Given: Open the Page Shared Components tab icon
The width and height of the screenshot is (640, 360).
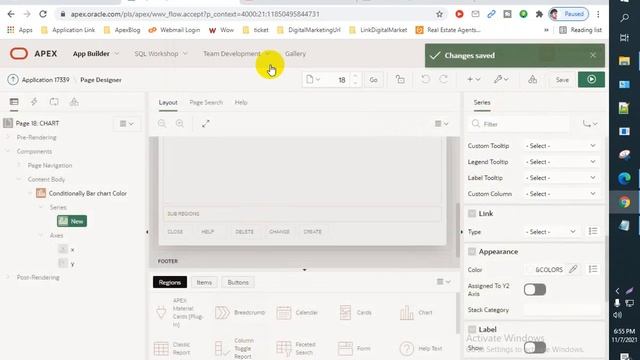Looking at the screenshot, I should [x=74, y=102].
